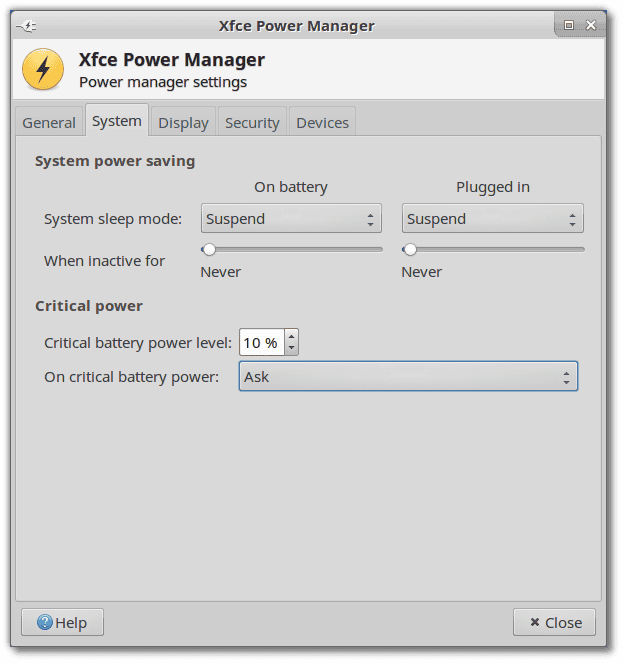This screenshot has width=623, height=663.
Task: Click the Plugged in column heading
Action: (493, 187)
